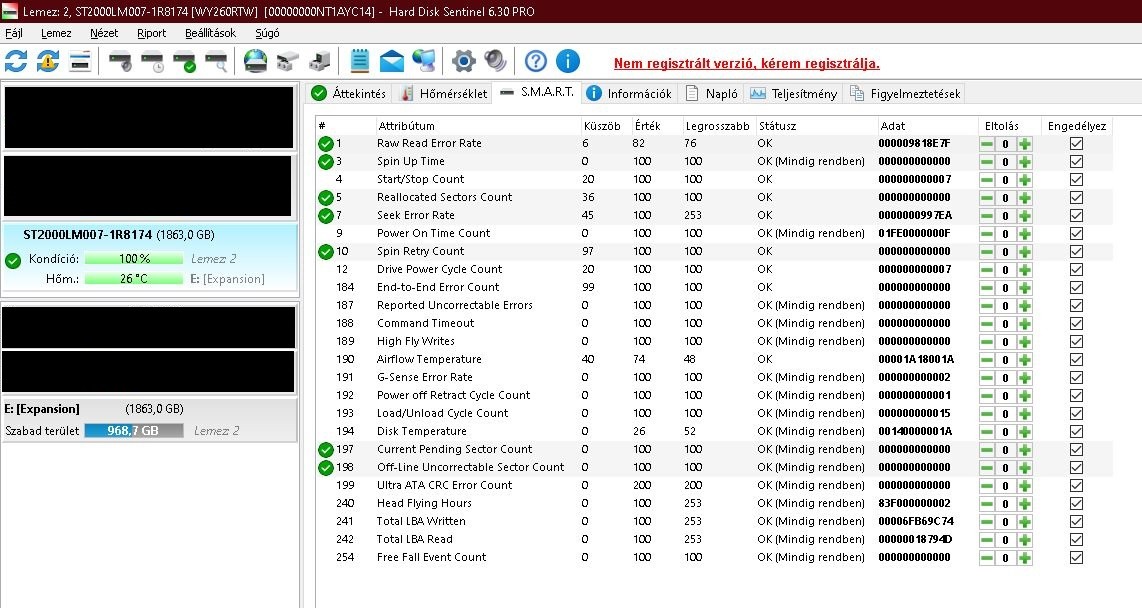Click green check icon beside Spin Retry Count
1142x608 pixels.
coord(326,251)
